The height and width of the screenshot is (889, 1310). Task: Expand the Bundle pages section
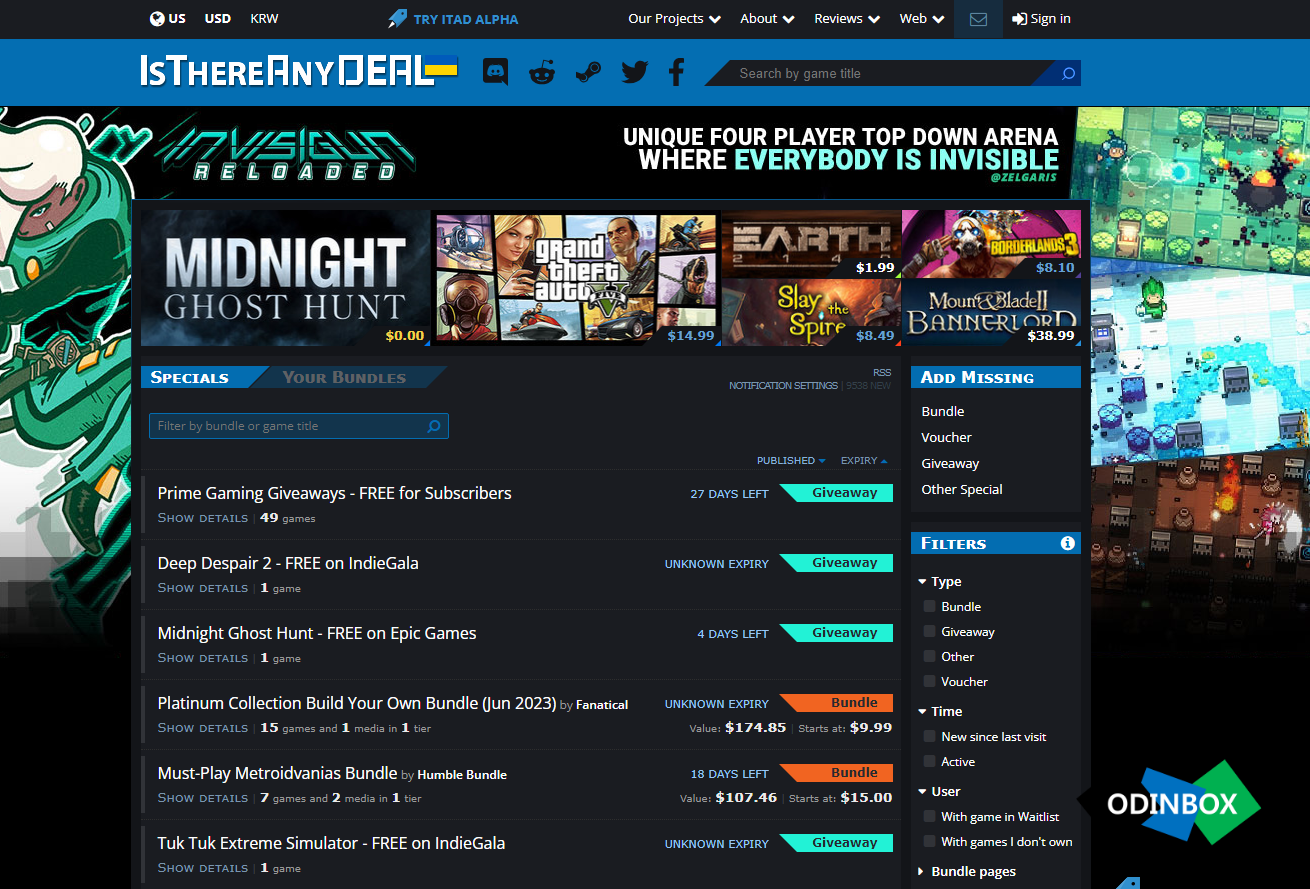click(x=967, y=871)
